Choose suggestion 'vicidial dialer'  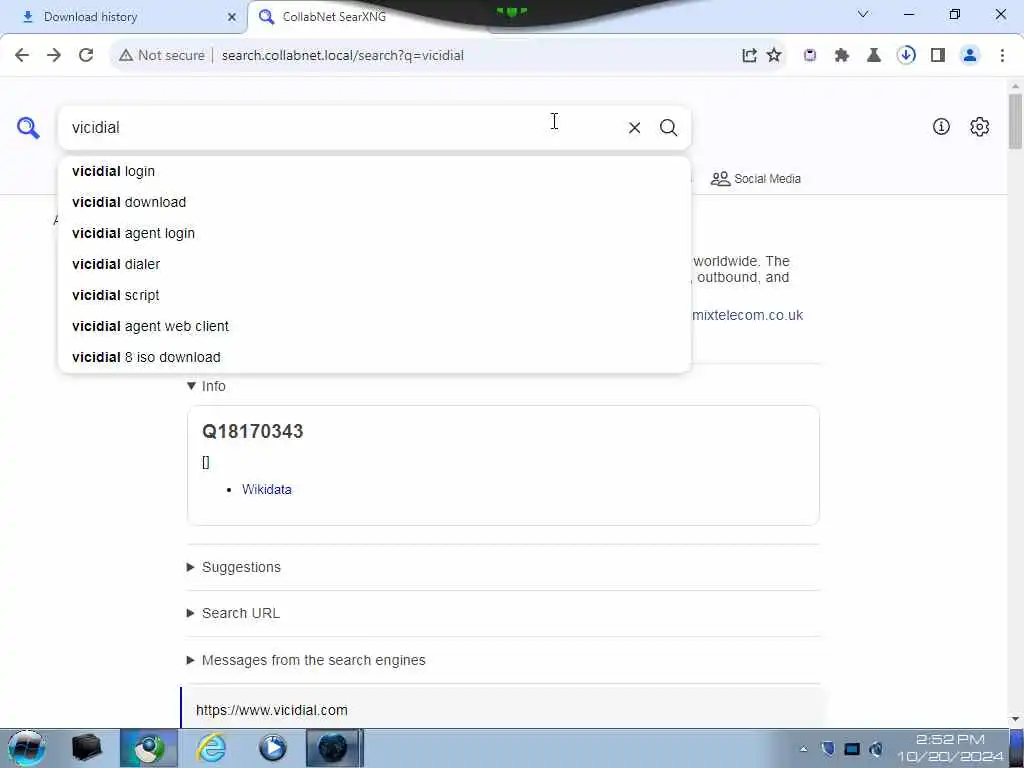click(x=374, y=264)
